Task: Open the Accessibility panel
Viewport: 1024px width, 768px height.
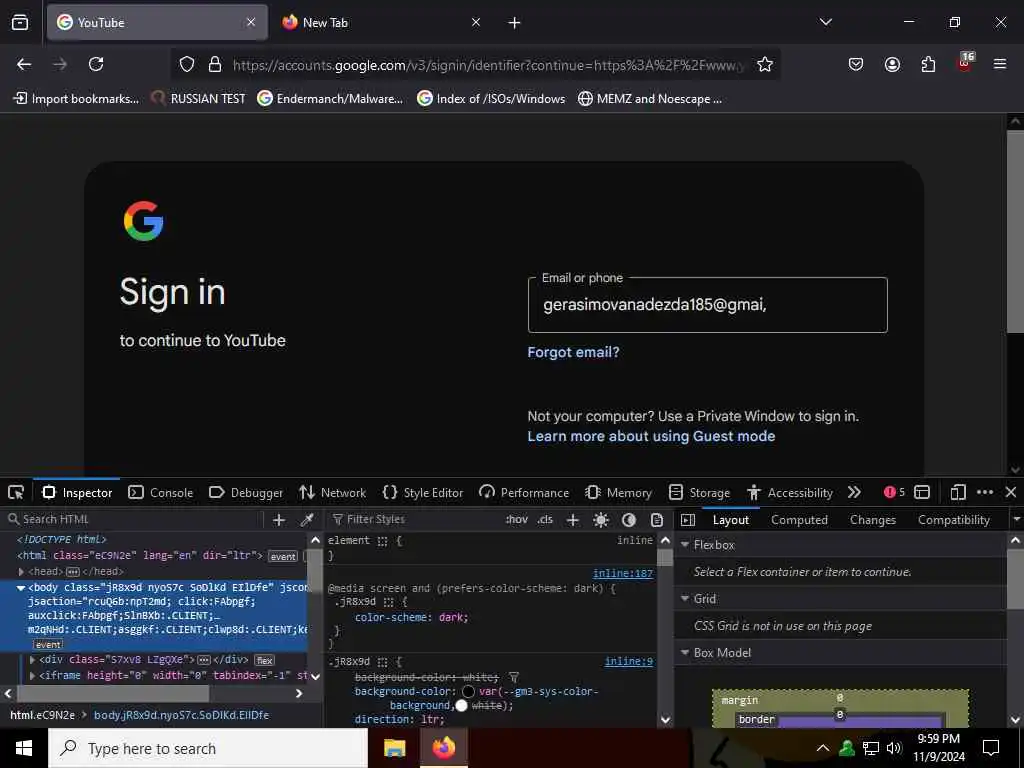Action: [x=790, y=492]
